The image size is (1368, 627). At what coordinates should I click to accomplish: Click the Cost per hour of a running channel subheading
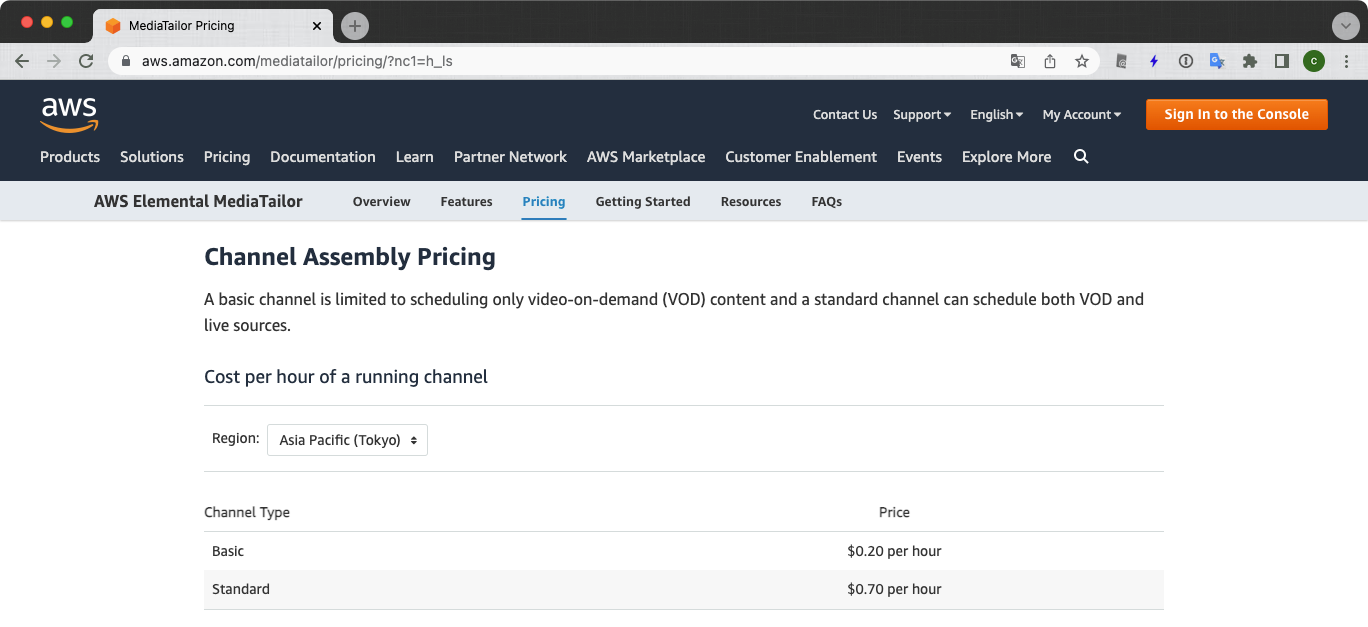tap(346, 377)
